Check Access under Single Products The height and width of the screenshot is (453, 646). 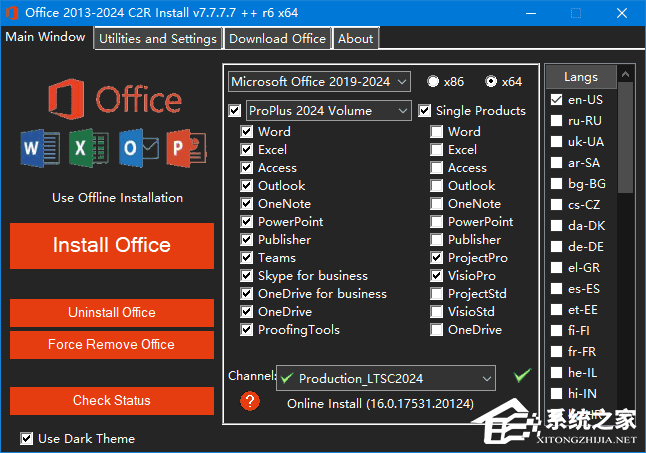[437, 168]
